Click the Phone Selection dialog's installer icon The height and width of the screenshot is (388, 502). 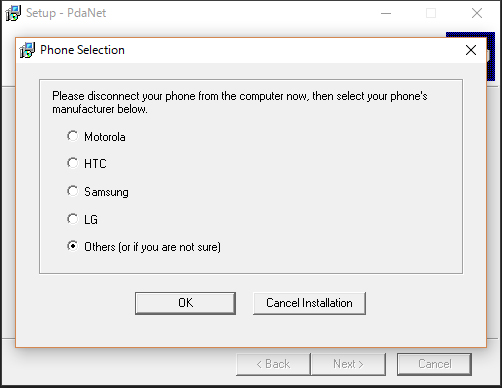(x=27, y=50)
